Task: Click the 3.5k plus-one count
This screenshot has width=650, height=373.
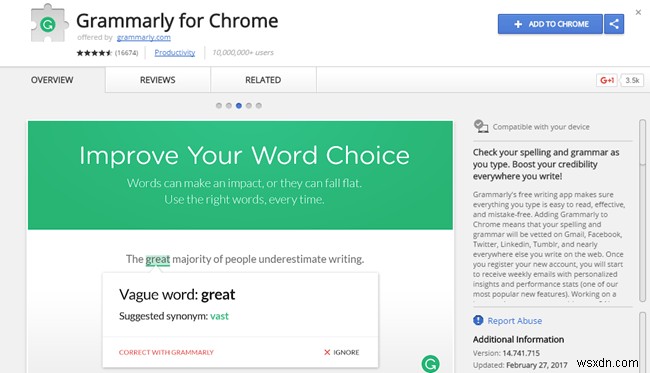Action: 632,80
